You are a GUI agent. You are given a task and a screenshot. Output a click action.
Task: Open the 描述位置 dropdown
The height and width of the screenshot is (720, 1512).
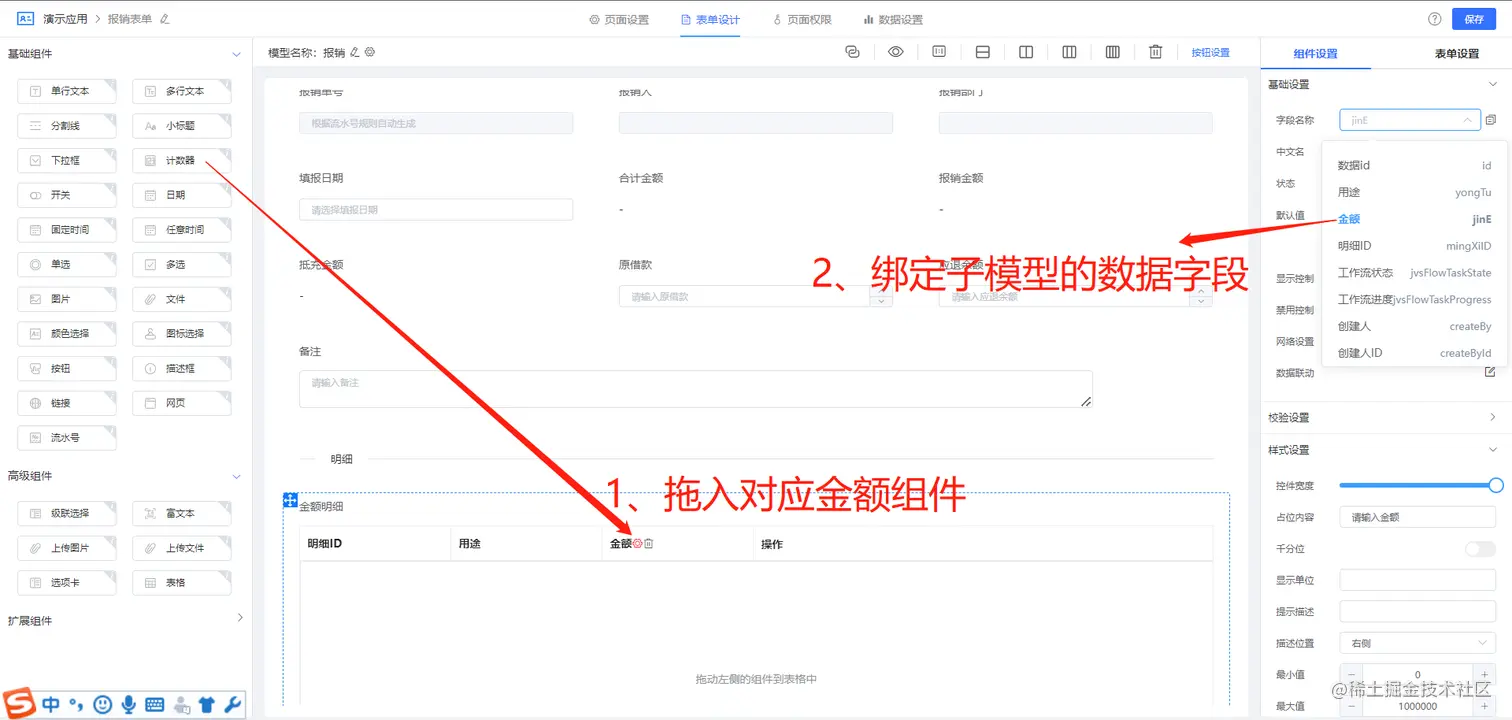coord(1417,643)
